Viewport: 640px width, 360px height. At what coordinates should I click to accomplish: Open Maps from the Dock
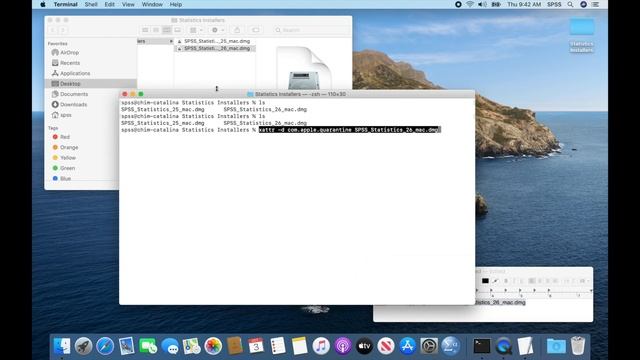pyautogui.click(x=191, y=346)
